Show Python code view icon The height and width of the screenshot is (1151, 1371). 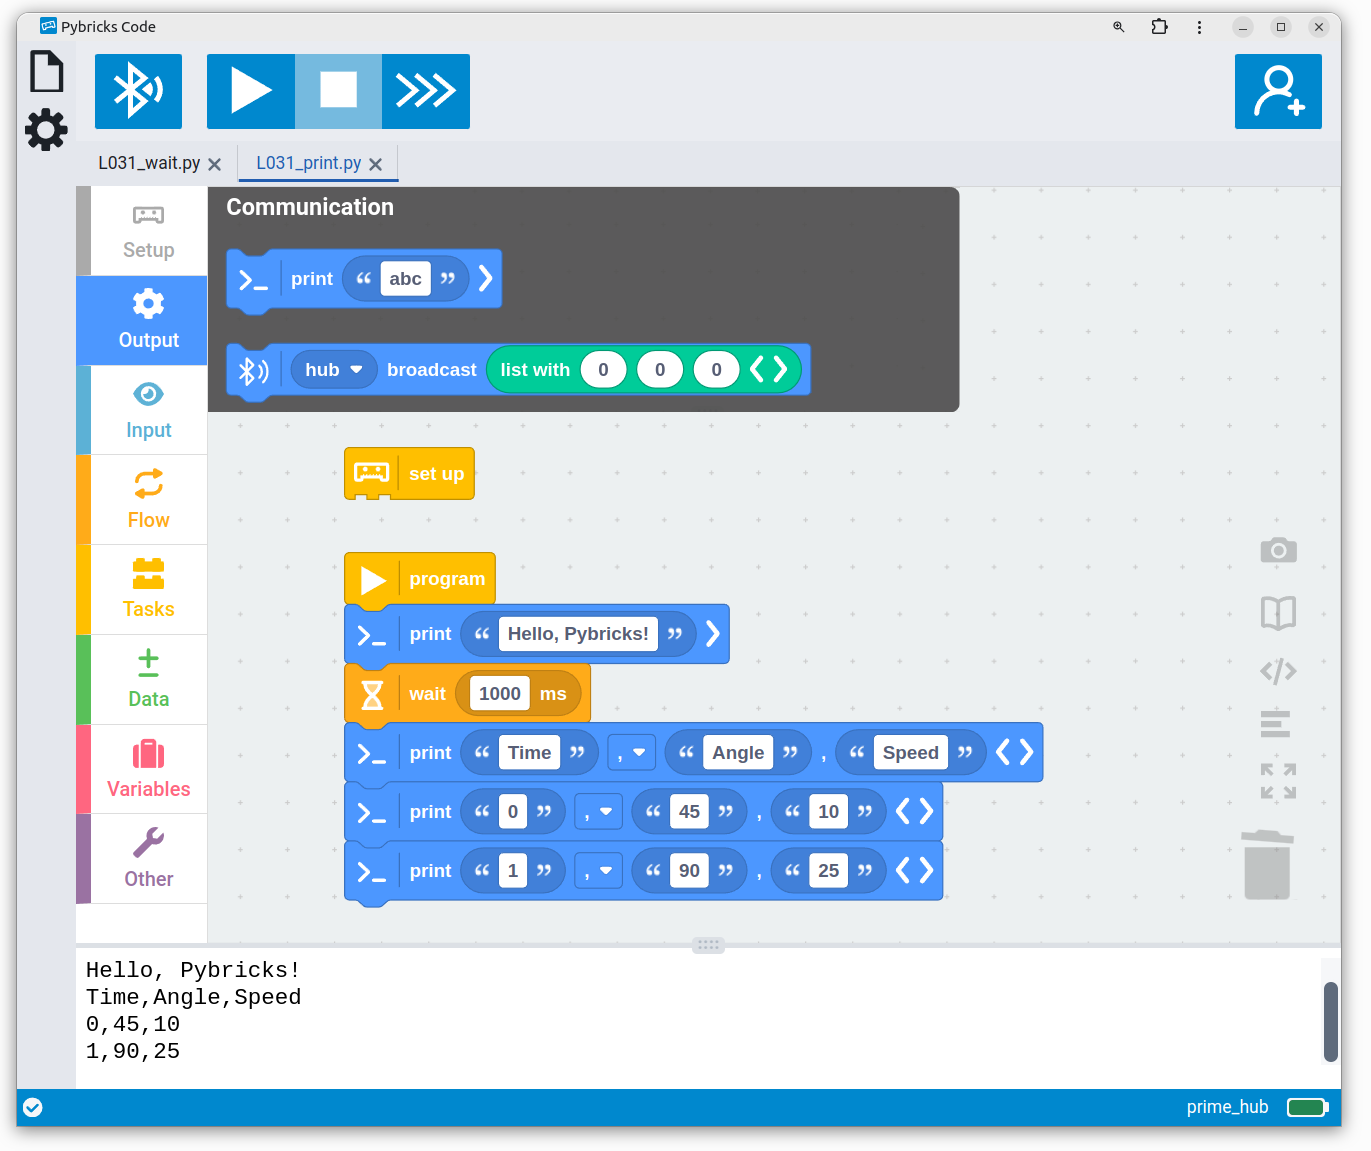tap(1278, 671)
